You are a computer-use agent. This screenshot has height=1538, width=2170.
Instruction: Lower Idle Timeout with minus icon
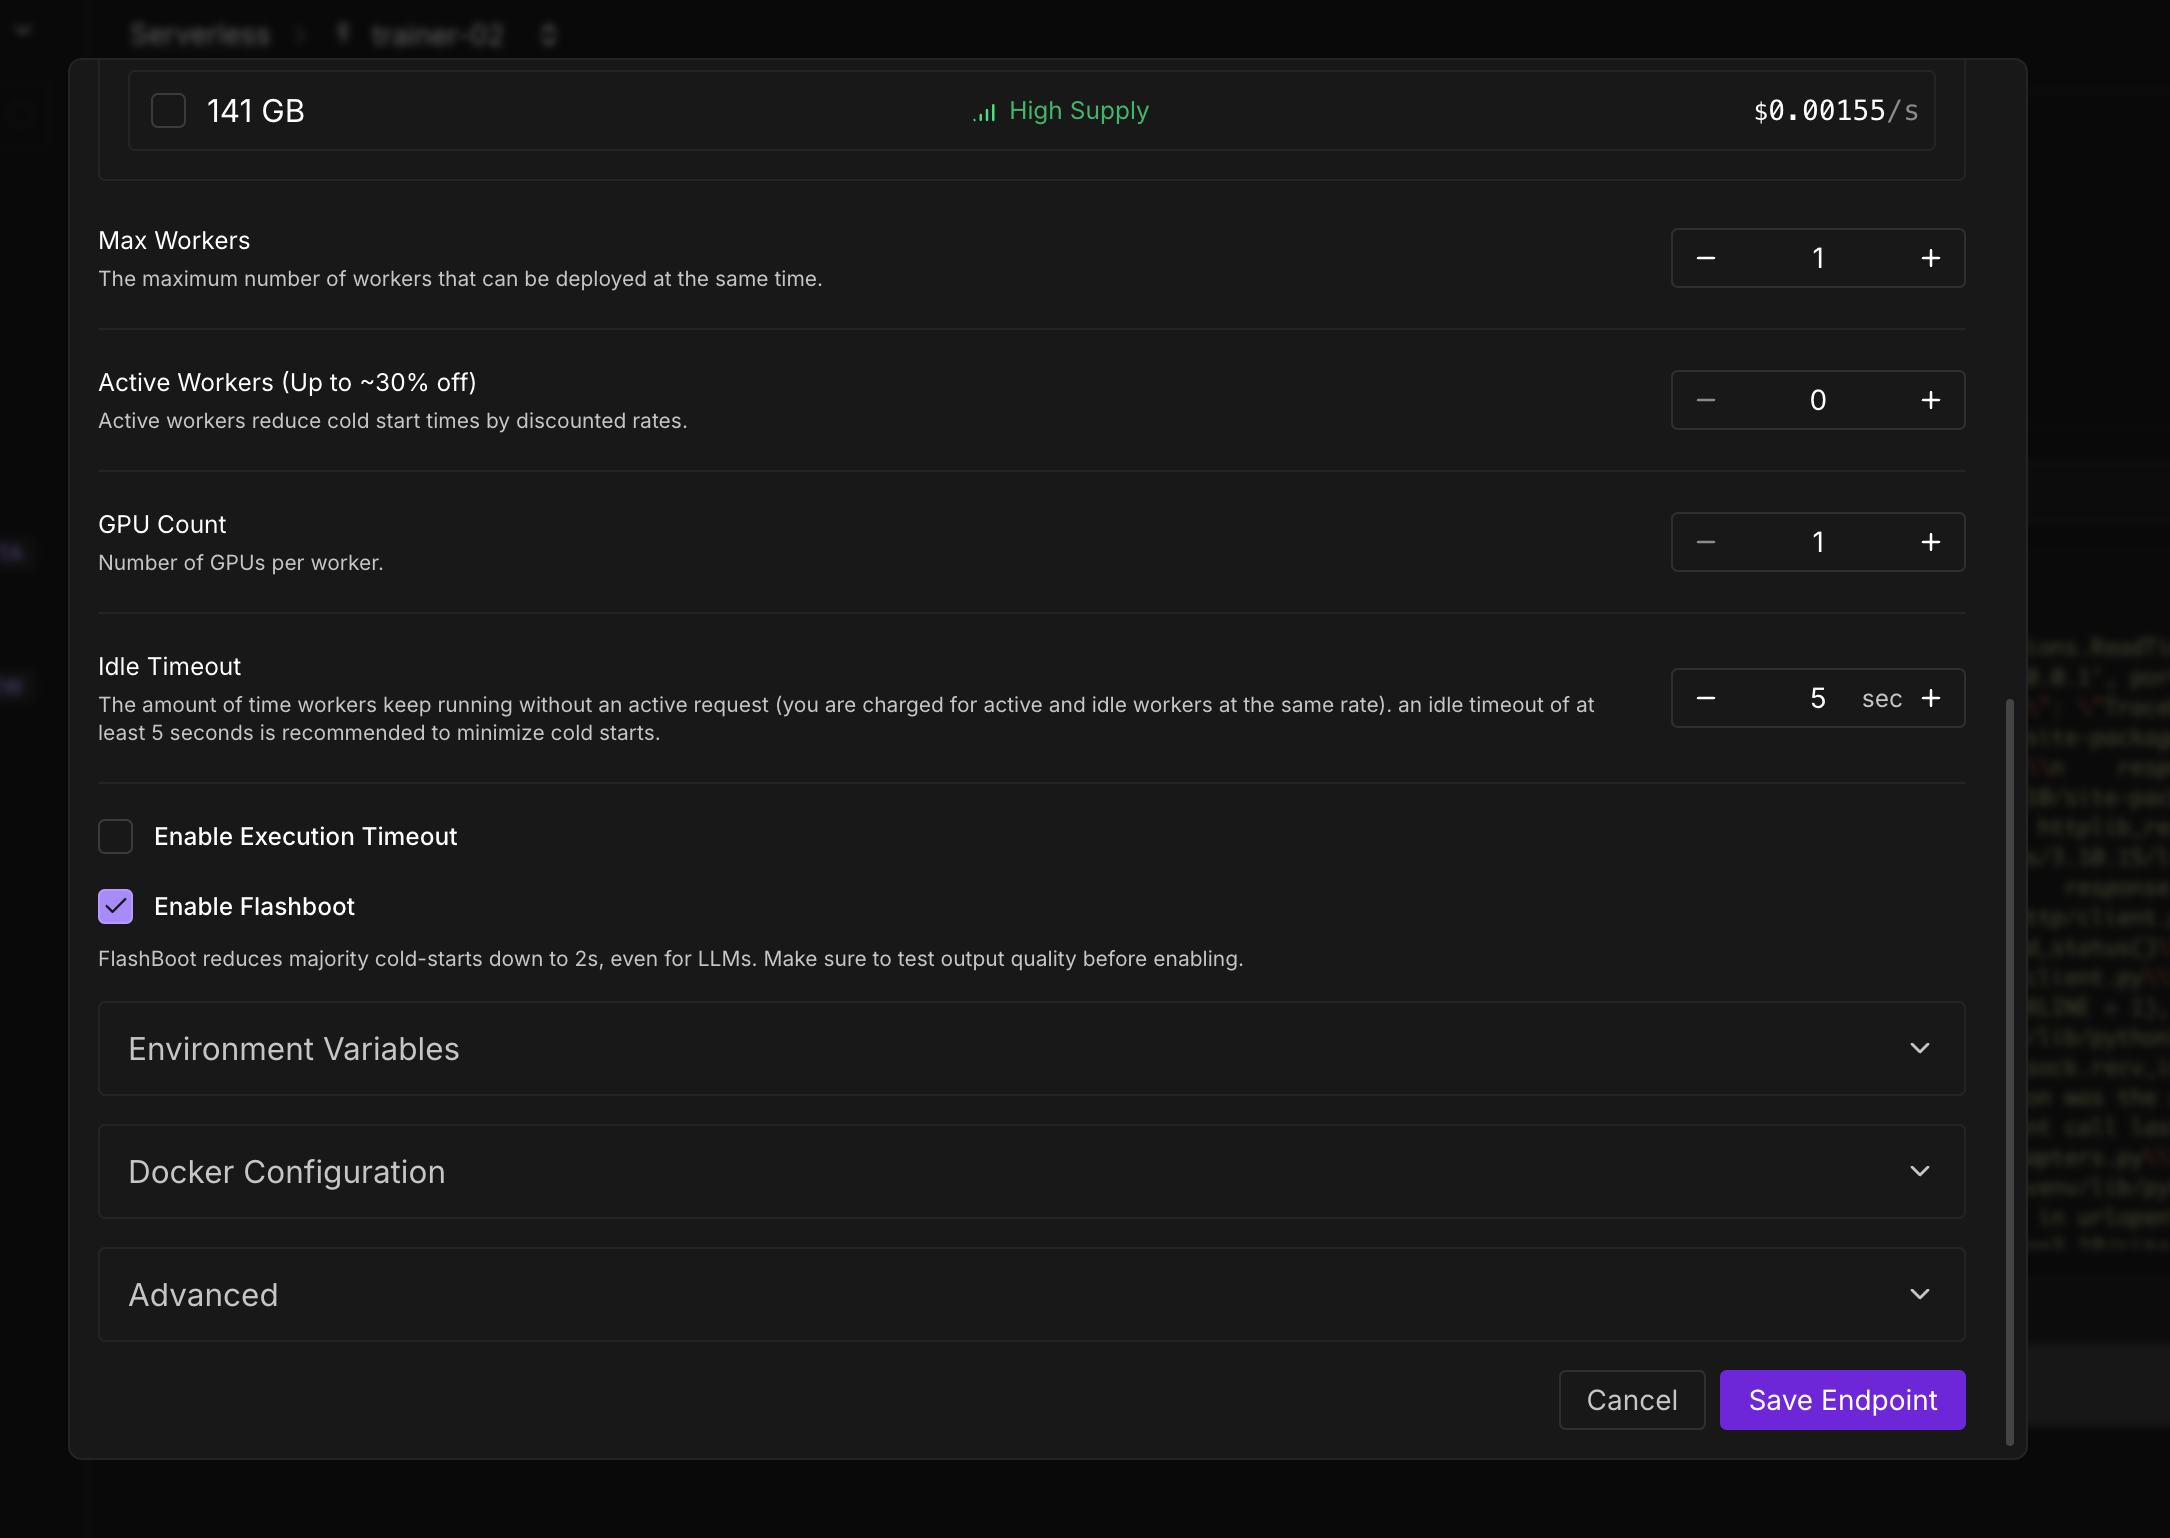(1706, 698)
